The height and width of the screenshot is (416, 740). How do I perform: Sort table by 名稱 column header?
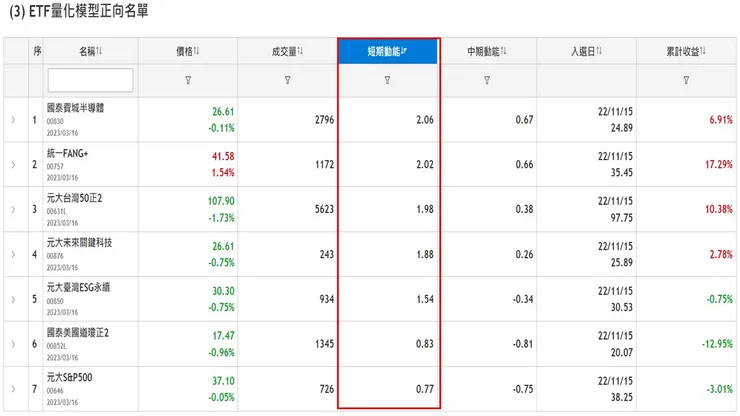[x=91, y=51]
